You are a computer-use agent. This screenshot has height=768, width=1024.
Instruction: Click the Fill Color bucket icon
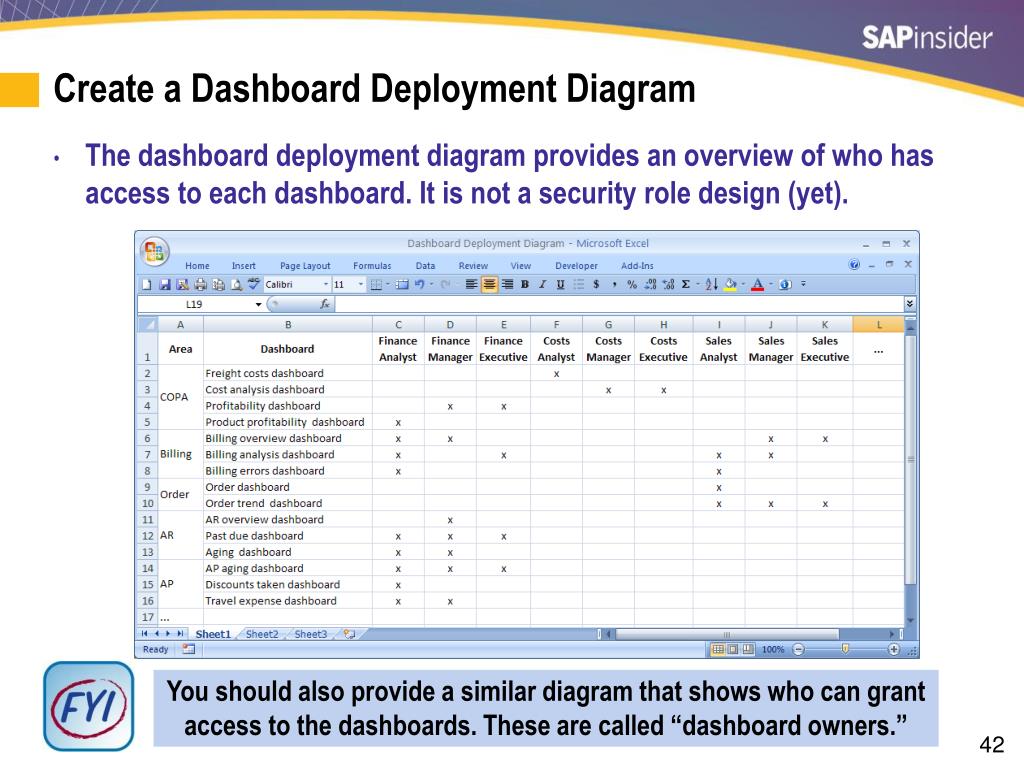click(730, 284)
